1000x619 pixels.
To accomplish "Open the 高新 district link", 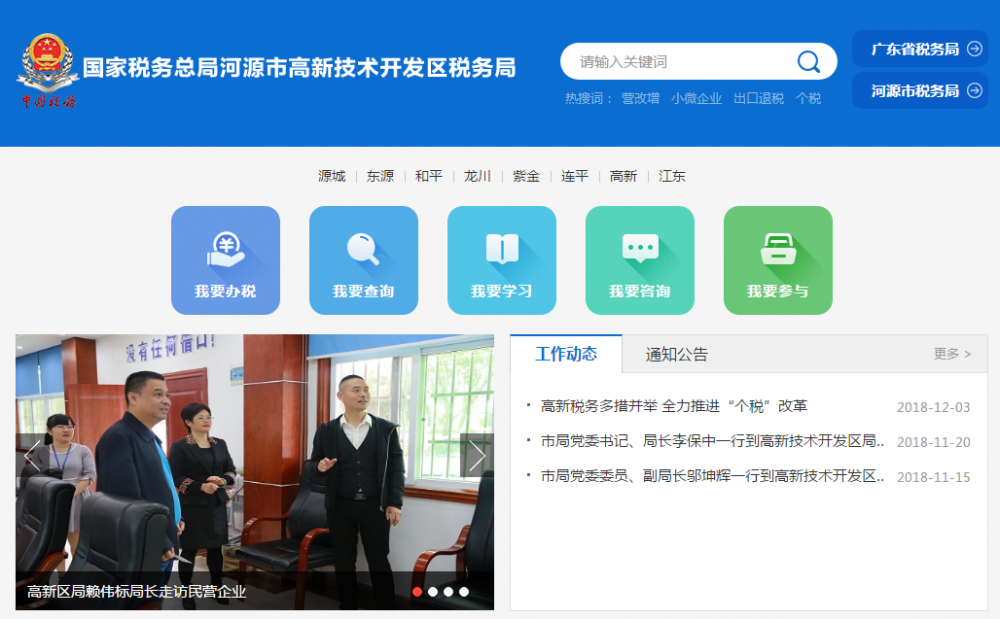I will [623, 175].
